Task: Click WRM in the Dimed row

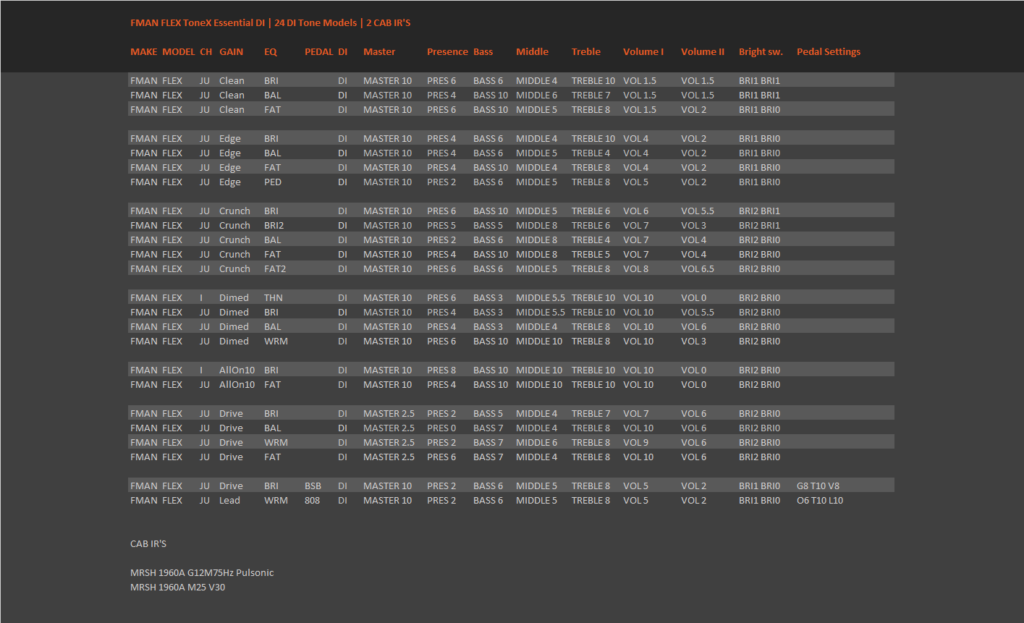Action: [x=276, y=342]
